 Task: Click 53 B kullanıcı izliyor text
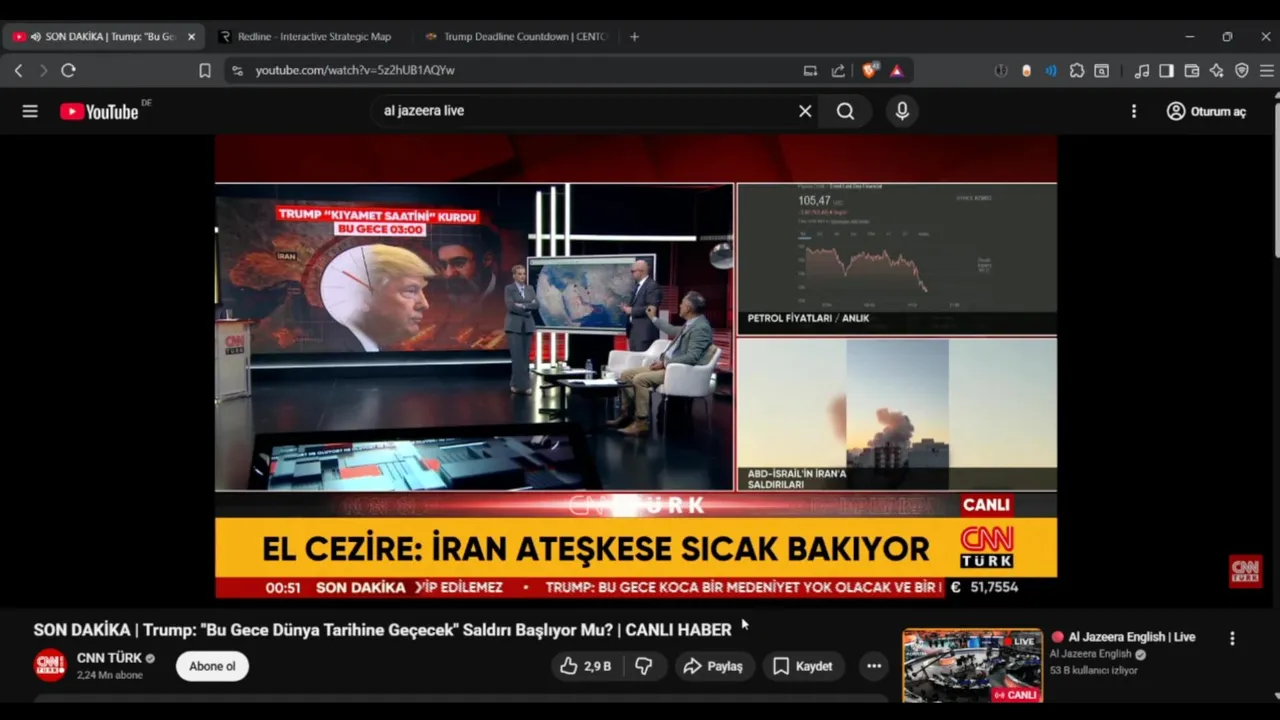pyautogui.click(x=1094, y=670)
